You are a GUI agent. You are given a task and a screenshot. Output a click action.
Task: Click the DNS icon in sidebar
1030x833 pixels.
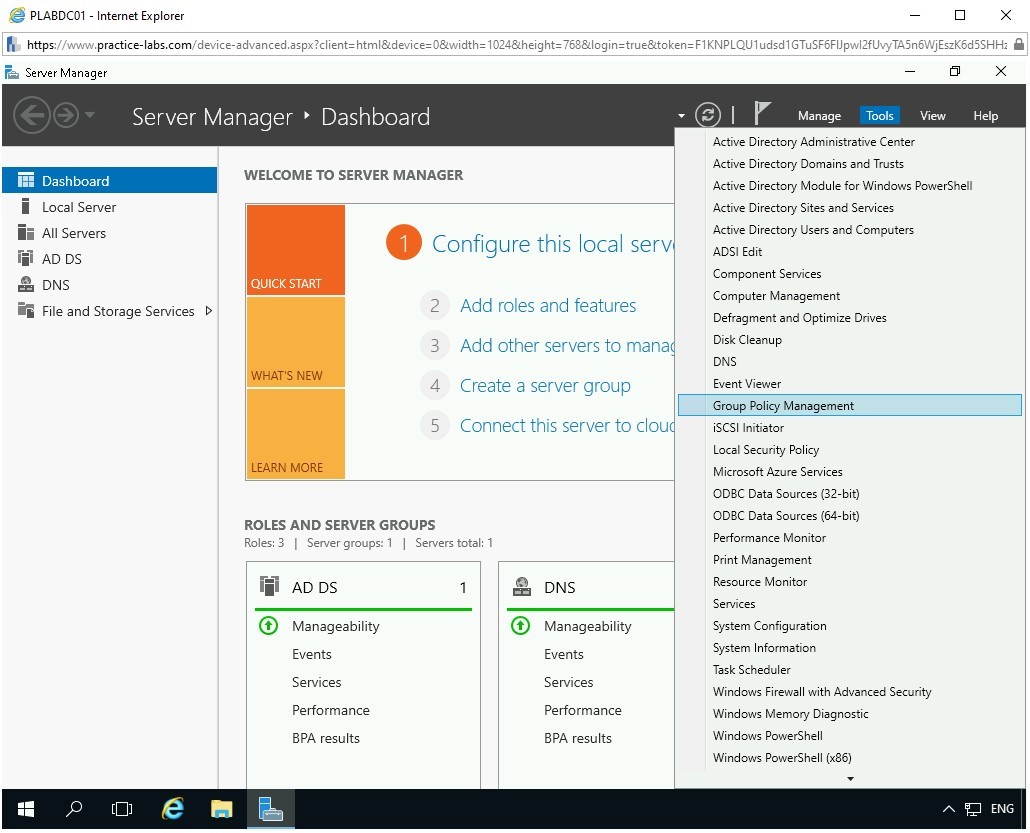pos(26,284)
